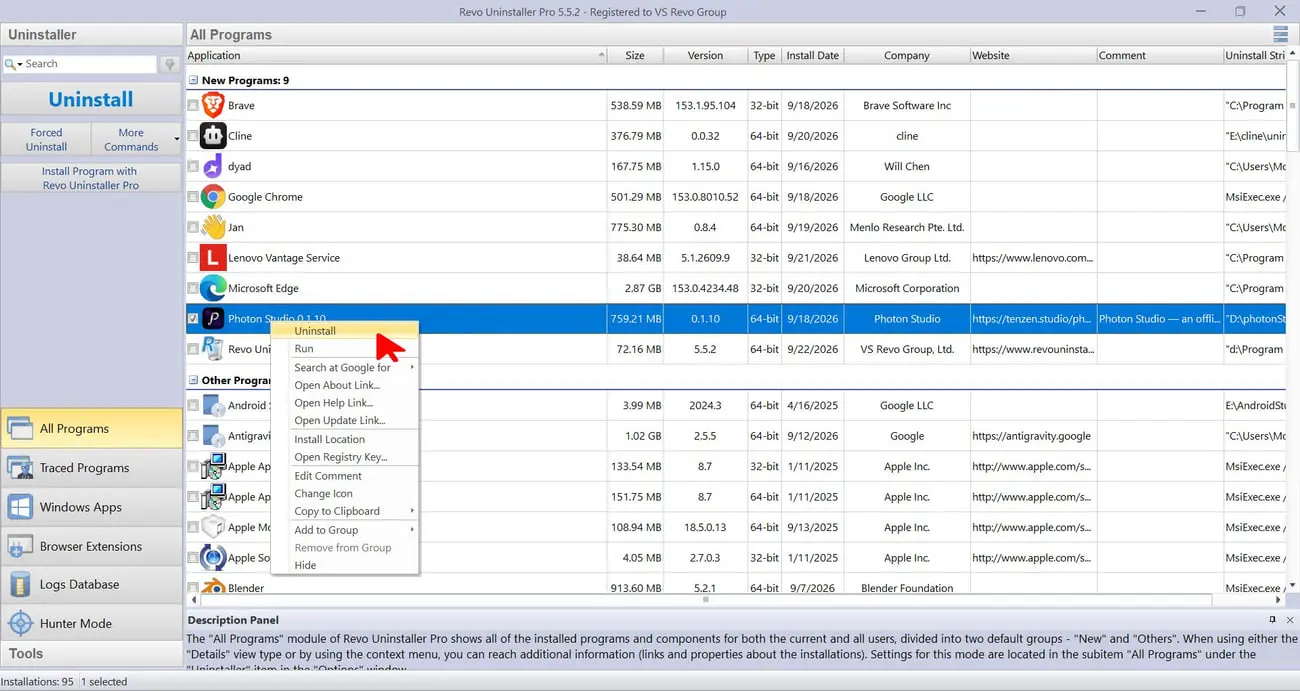Check the Jan checkbox
Image resolution: width=1300 pixels, height=691 pixels.
click(192, 227)
